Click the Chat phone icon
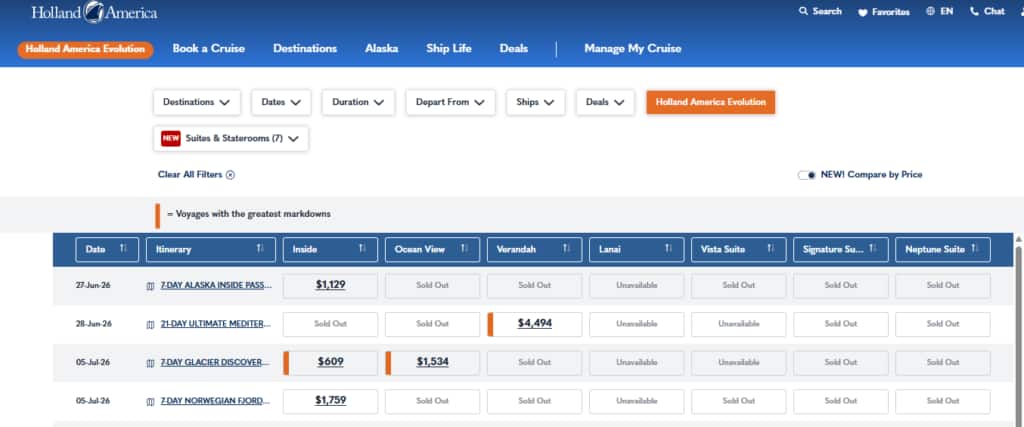1024x427 pixels. (974, 11)
